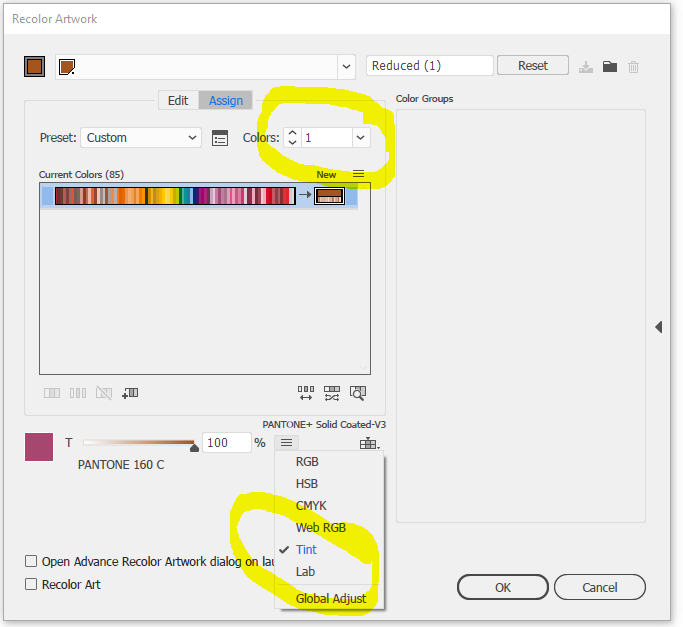Click the active color swatch icon at top left
The width and height of the screenshot is (683, 627).
point(34,67)
